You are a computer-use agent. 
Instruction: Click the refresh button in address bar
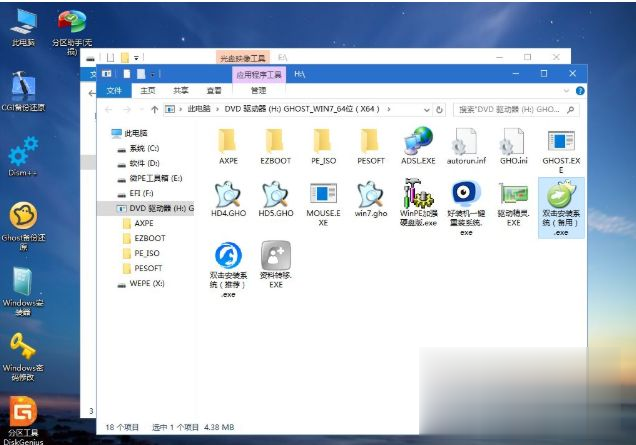pyautogui.click(x=439, y=110)
